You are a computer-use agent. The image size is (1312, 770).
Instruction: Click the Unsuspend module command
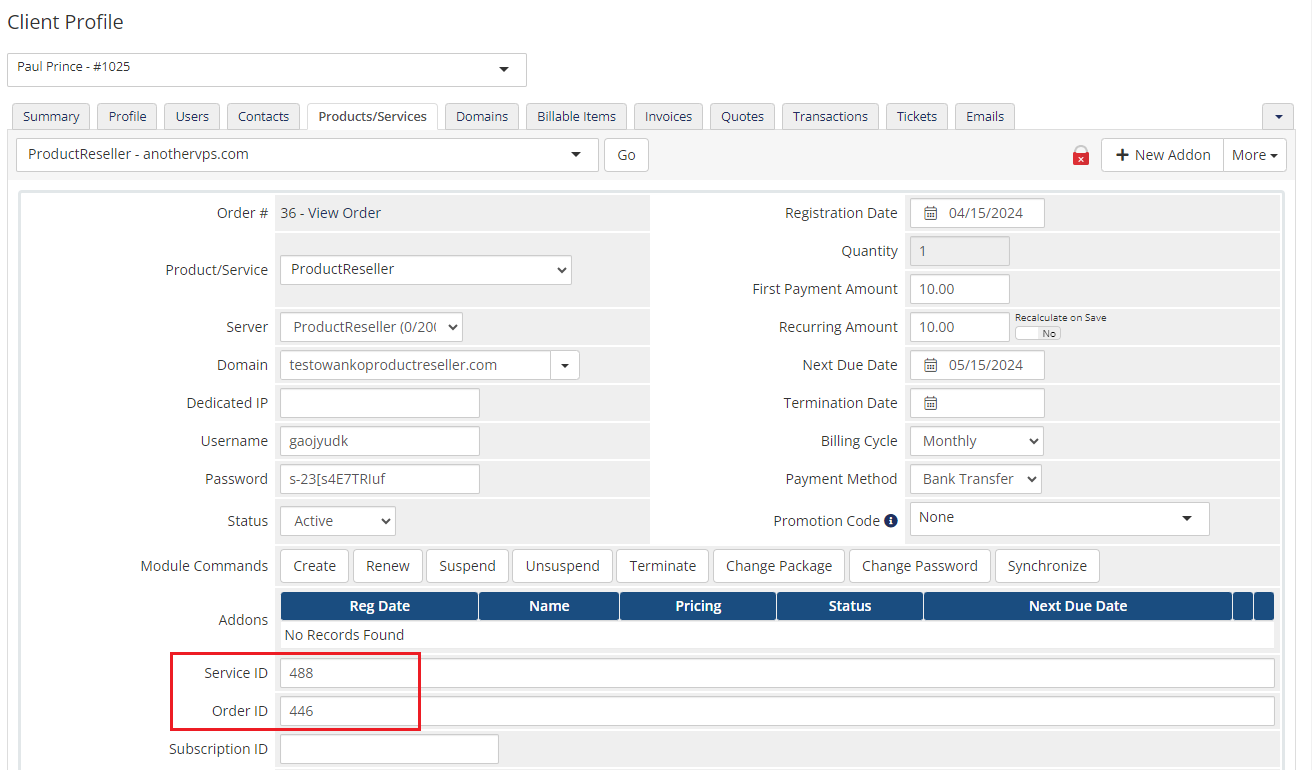pos(563,566)
